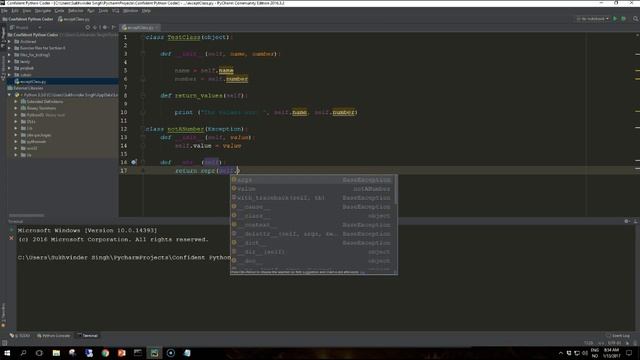
Task: Choose '__dir__(self)' completion entry
Action: (312, 252)
